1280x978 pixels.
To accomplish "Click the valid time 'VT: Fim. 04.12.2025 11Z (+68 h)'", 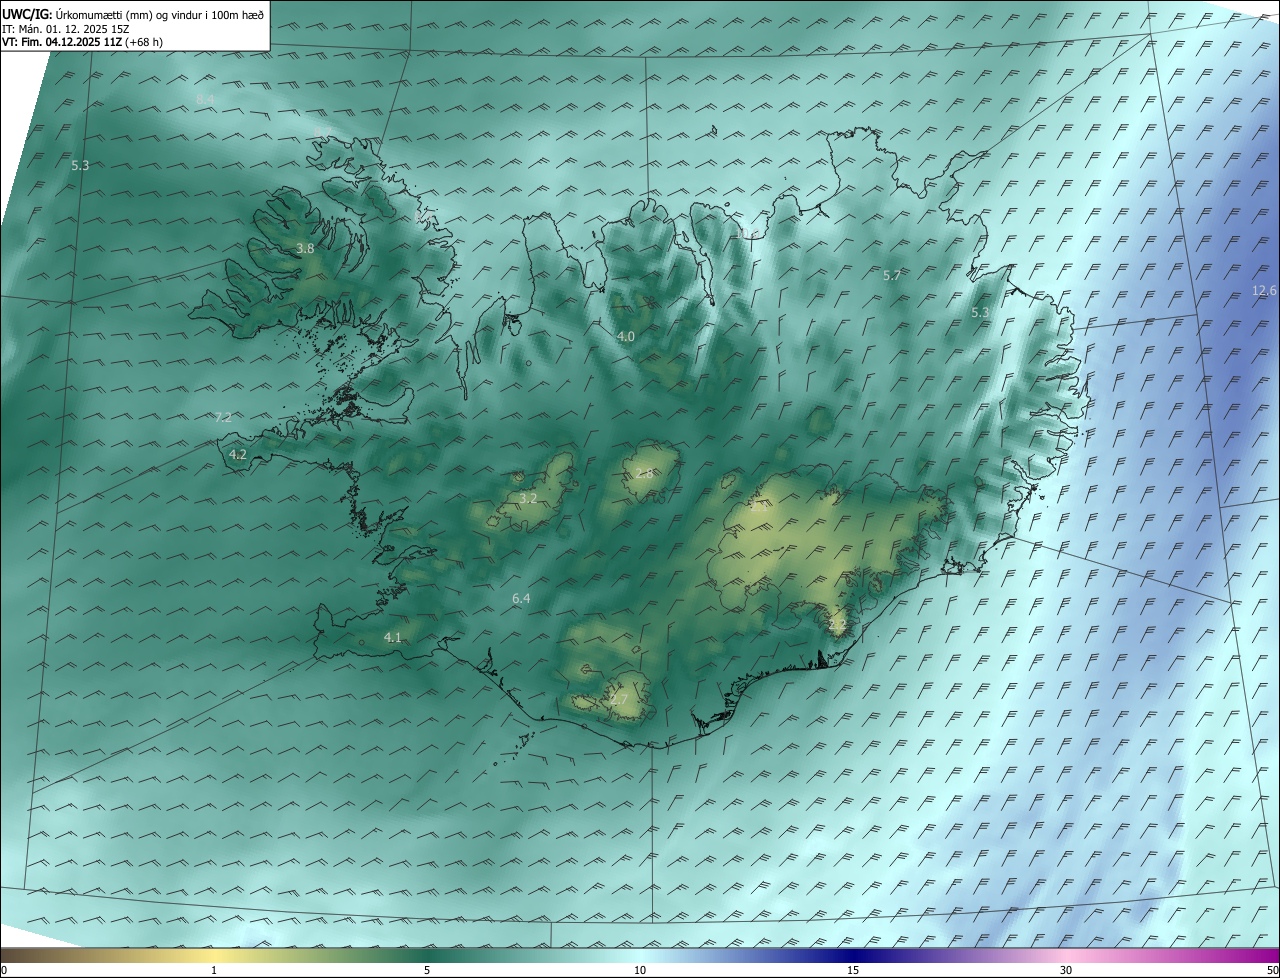I will tap(83, 42).
